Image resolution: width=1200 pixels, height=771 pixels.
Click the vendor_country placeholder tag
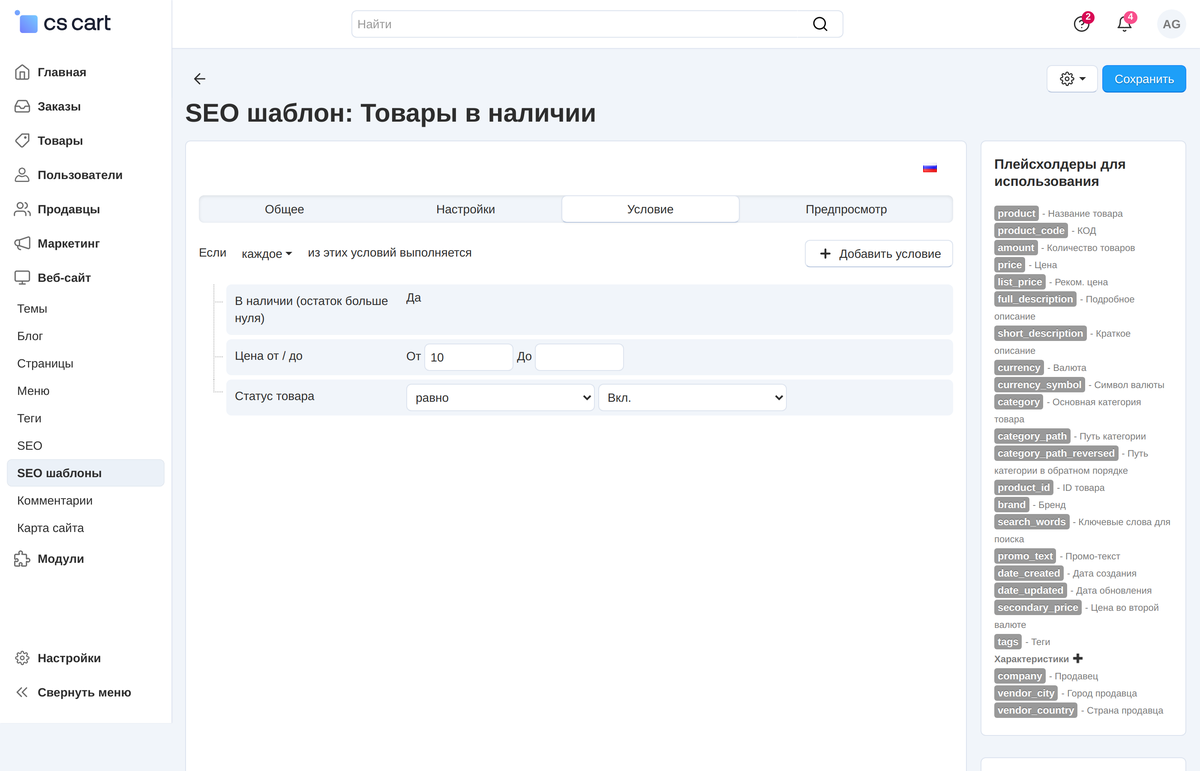coord(1036,710)
